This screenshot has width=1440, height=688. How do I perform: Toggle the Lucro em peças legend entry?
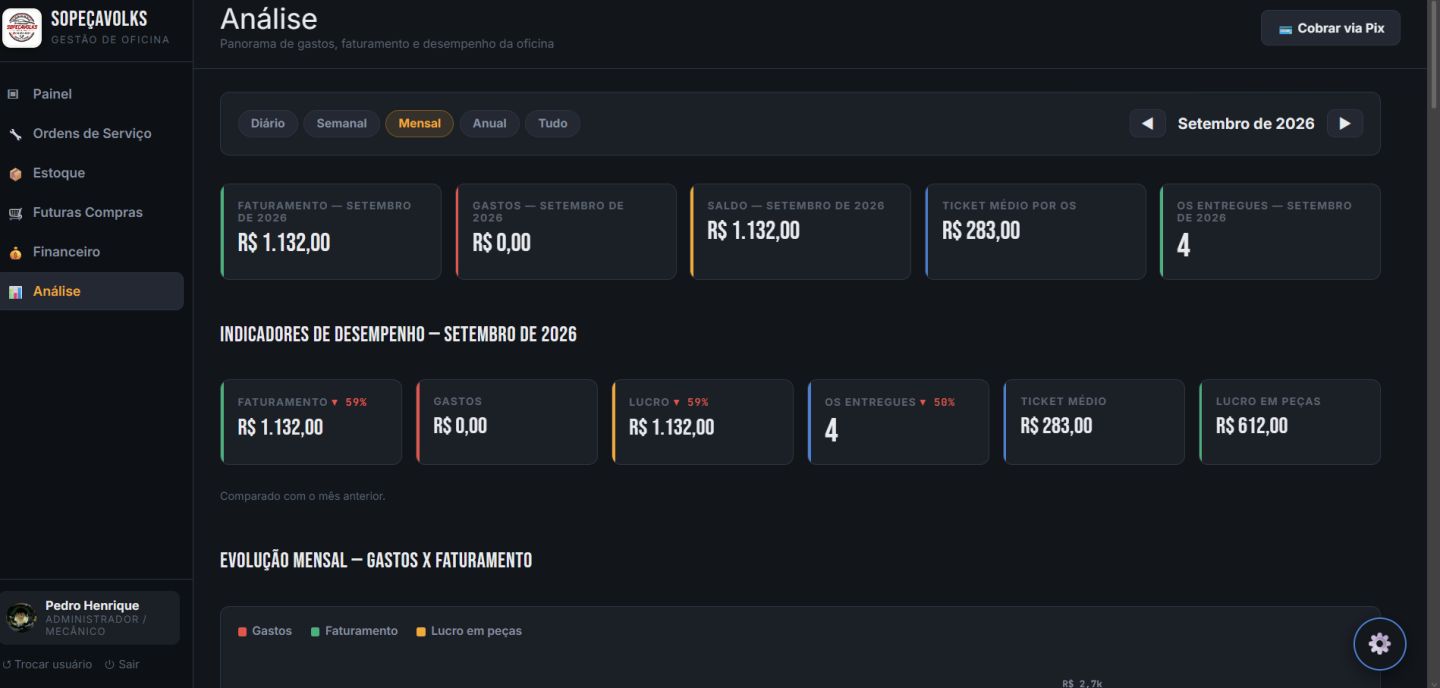[x=469, y=631]
